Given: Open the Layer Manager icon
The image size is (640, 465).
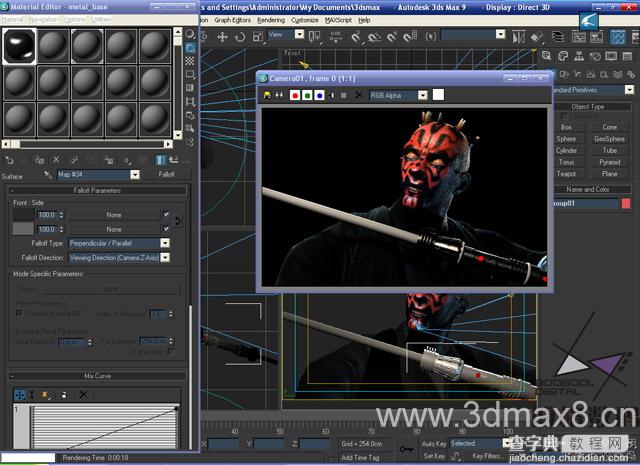Looking at the screenshot, I should (x=558, y=38).
